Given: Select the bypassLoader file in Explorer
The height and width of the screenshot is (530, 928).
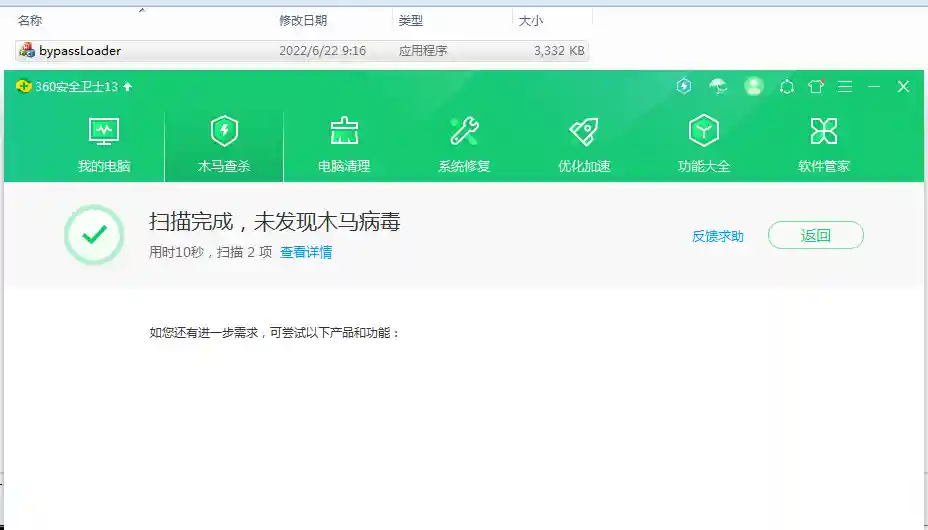Looking at the screenshot, I should (x=302, y=51).
